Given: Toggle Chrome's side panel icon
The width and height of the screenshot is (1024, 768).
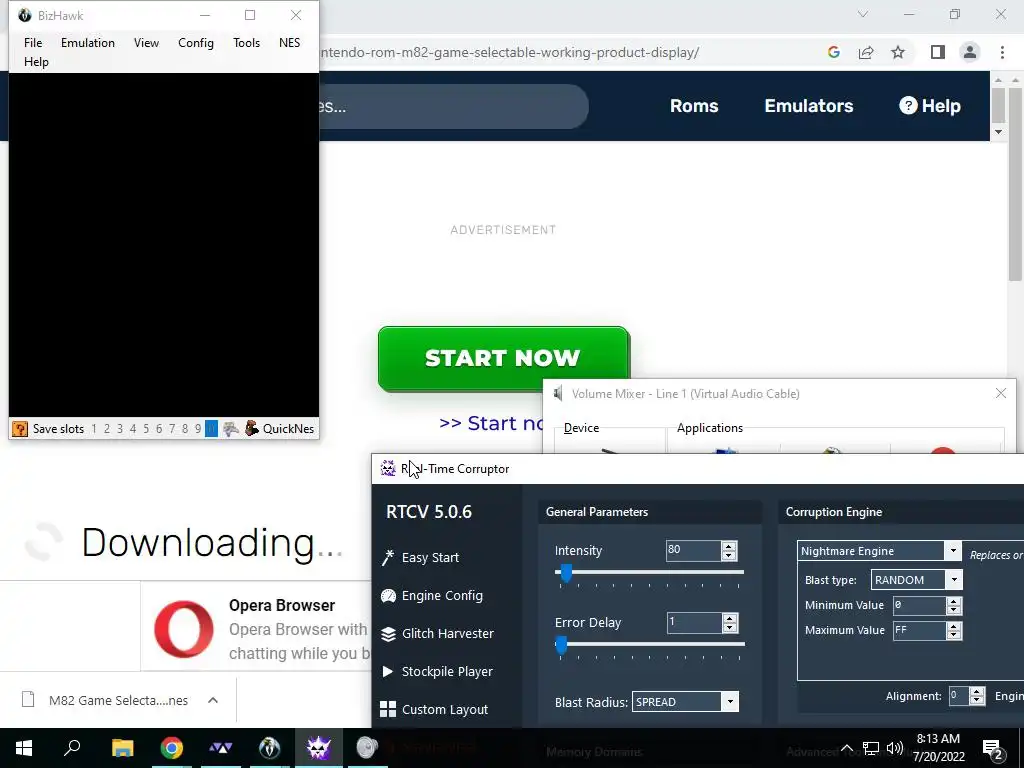Looking at the screenshot, I should point(938,52).
